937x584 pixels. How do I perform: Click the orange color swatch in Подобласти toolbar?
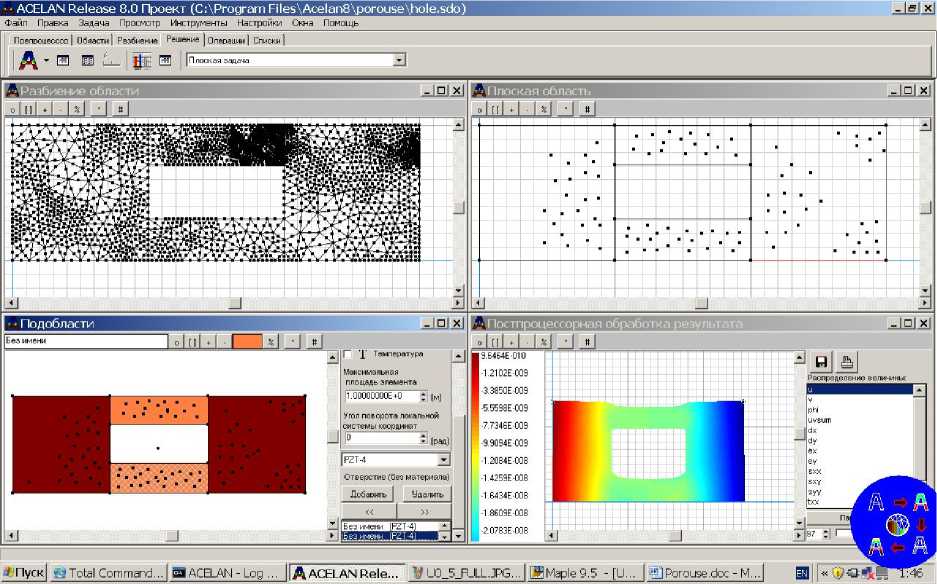[x=247, y=341]
